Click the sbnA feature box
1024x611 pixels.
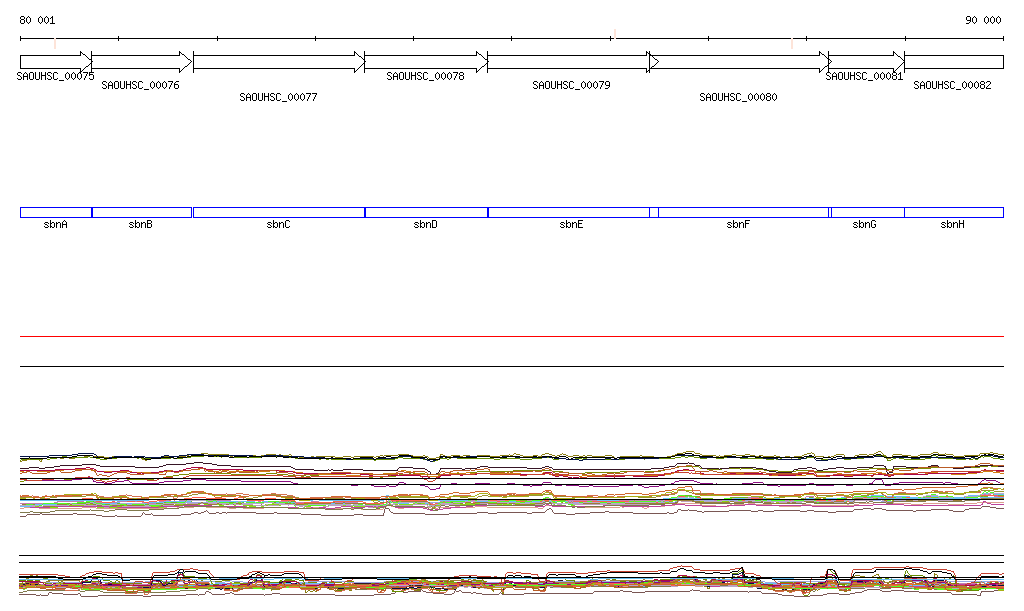click(x=56, y=212)
